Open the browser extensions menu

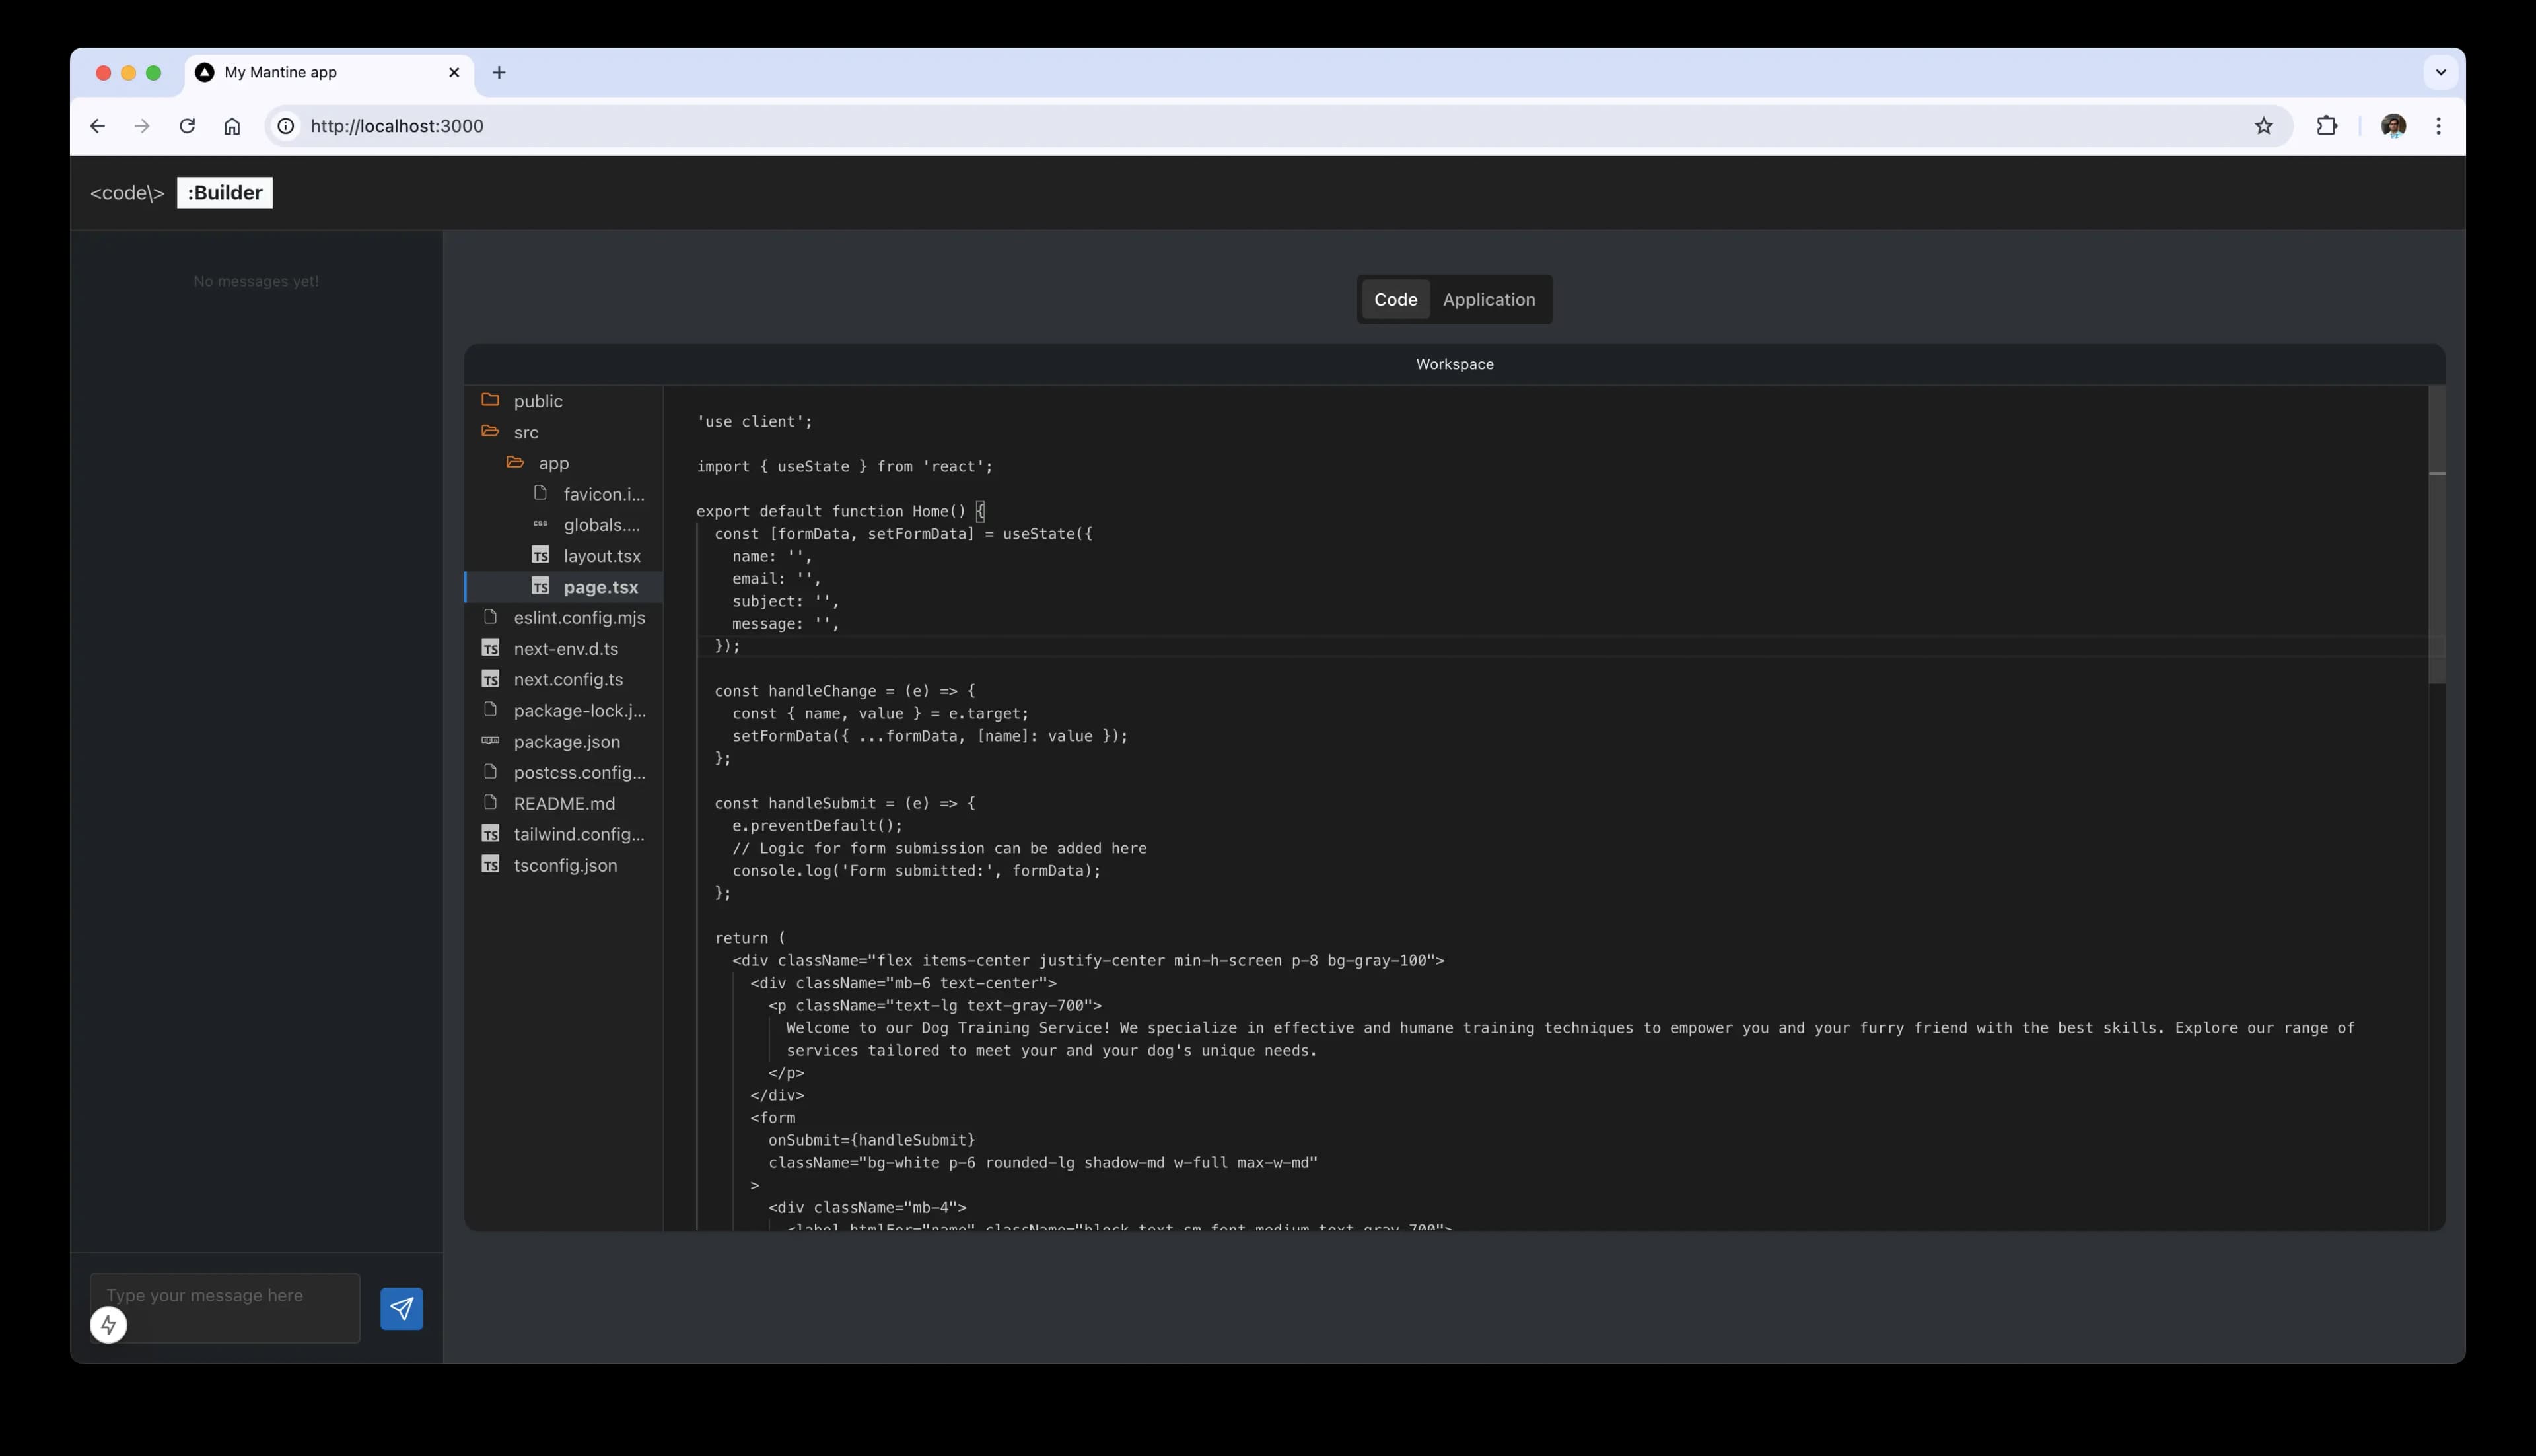(x=2327, y=126)
